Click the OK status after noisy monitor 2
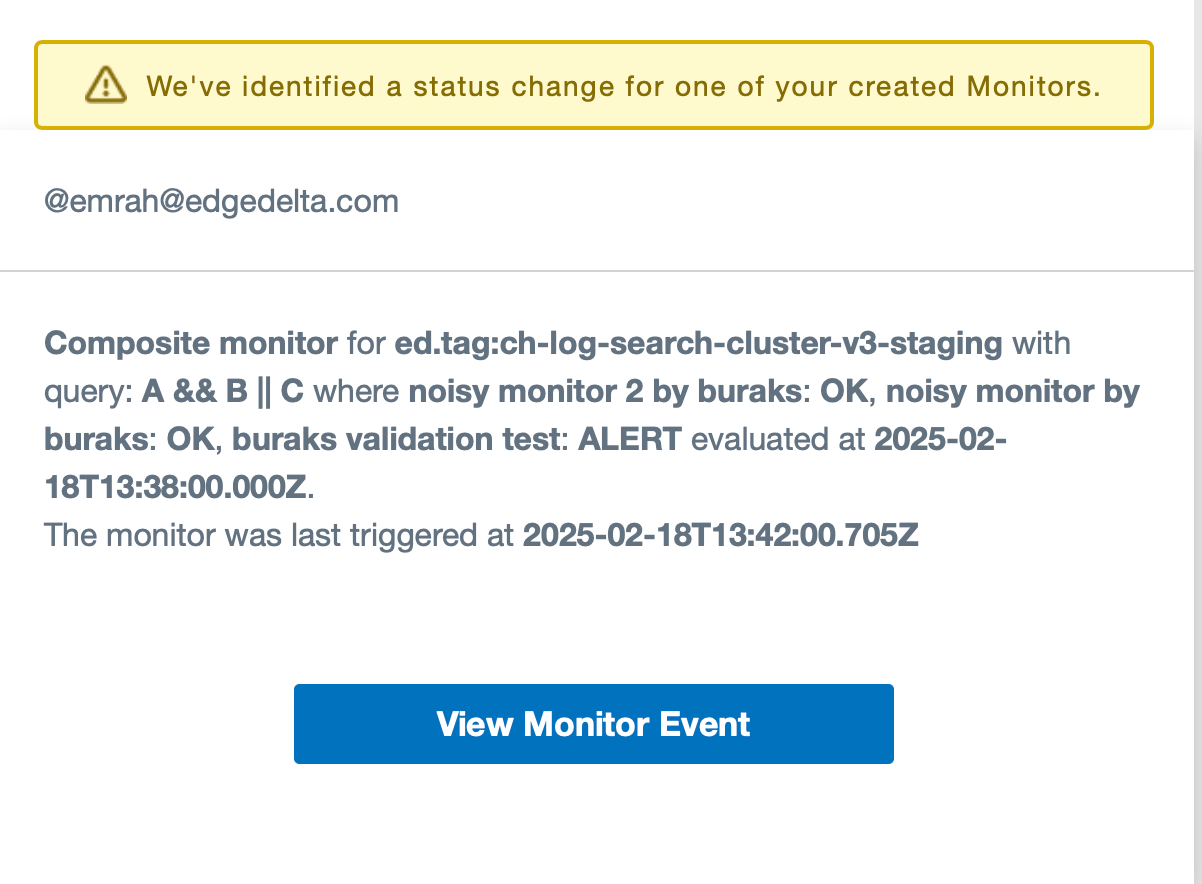 point(843,392)
